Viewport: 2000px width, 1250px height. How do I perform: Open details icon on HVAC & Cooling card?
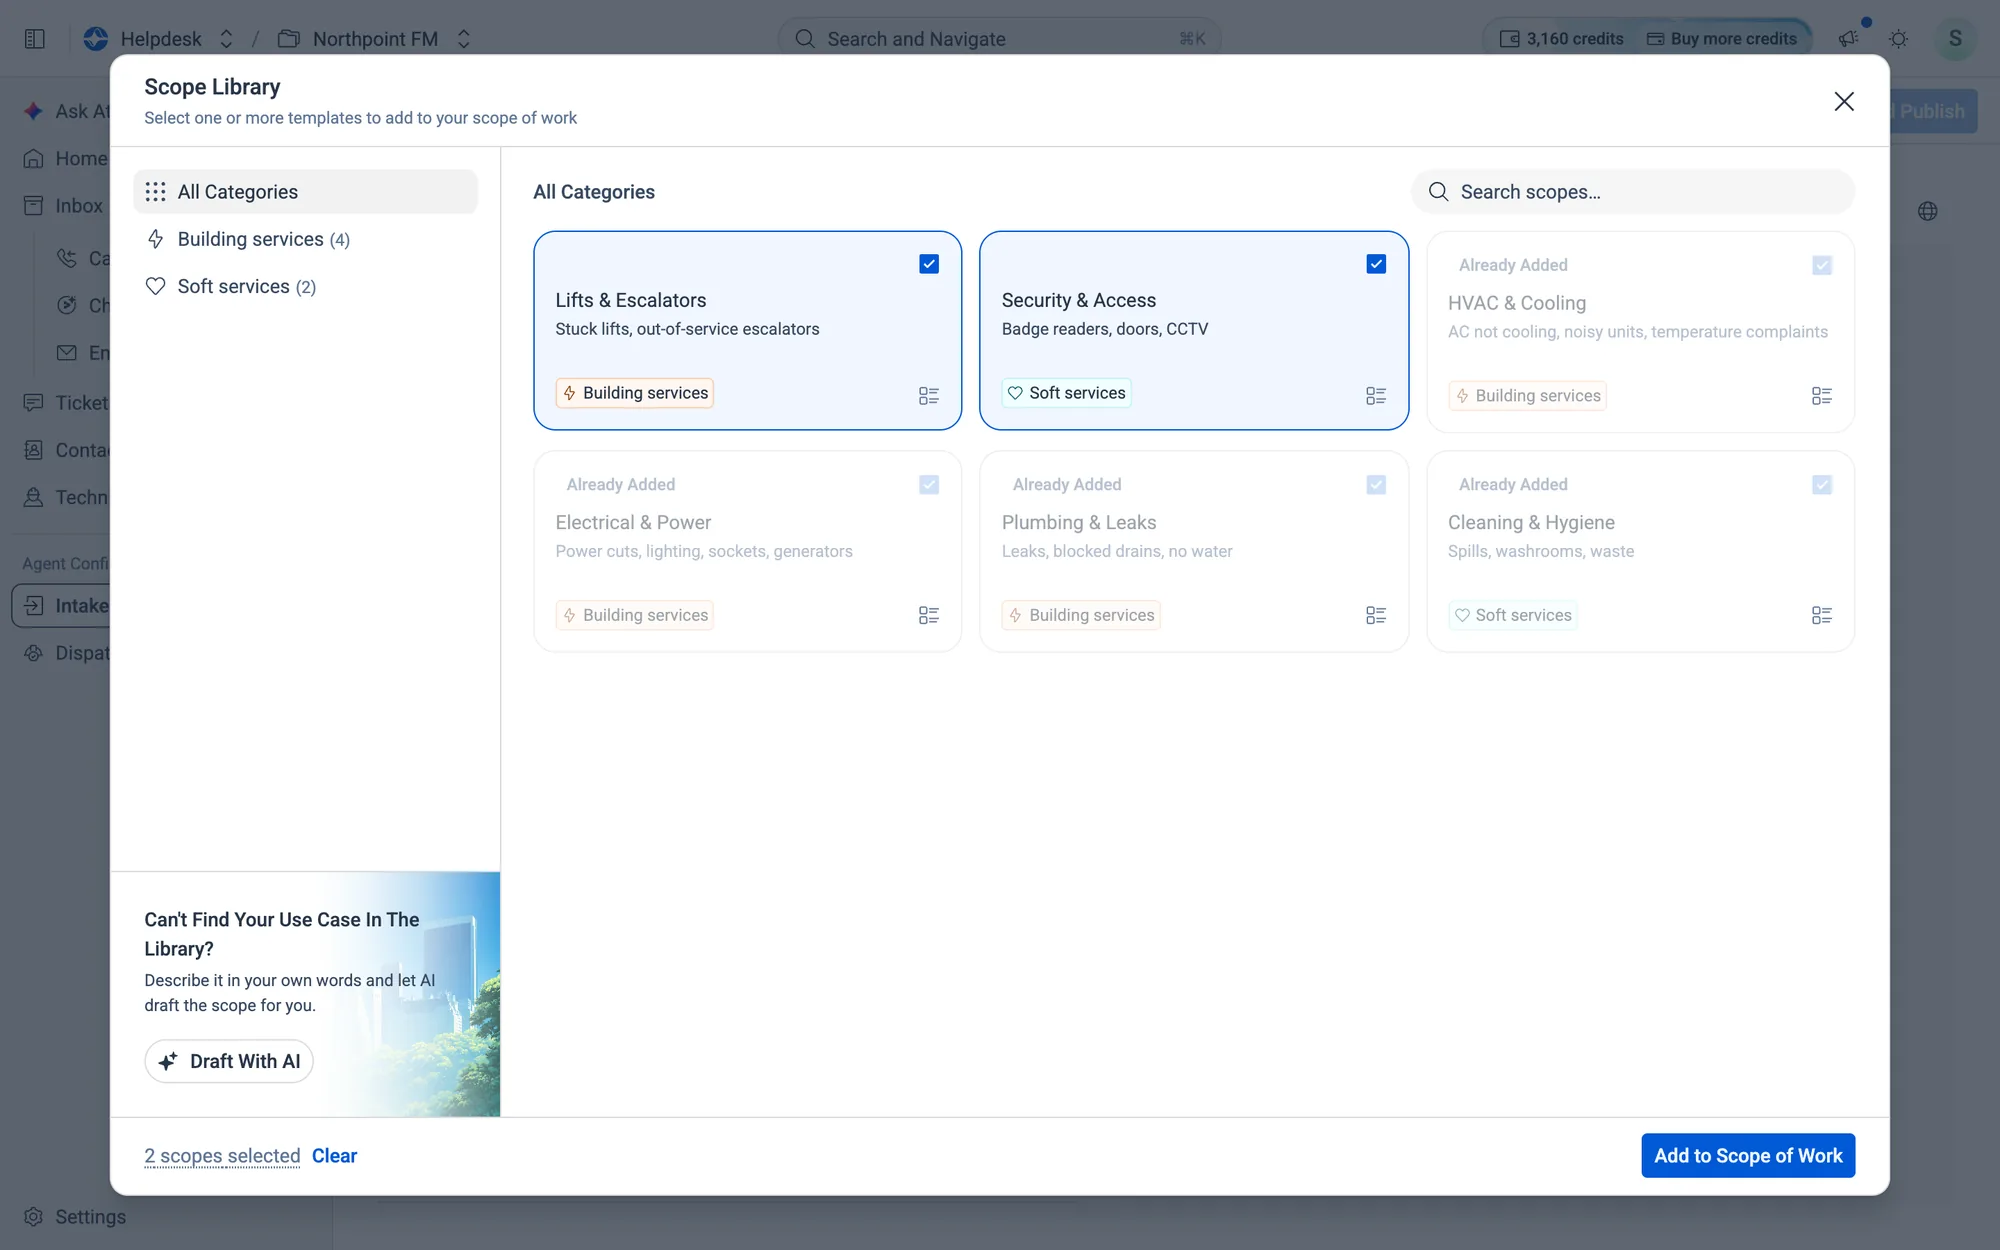[x=1821, y=396]
